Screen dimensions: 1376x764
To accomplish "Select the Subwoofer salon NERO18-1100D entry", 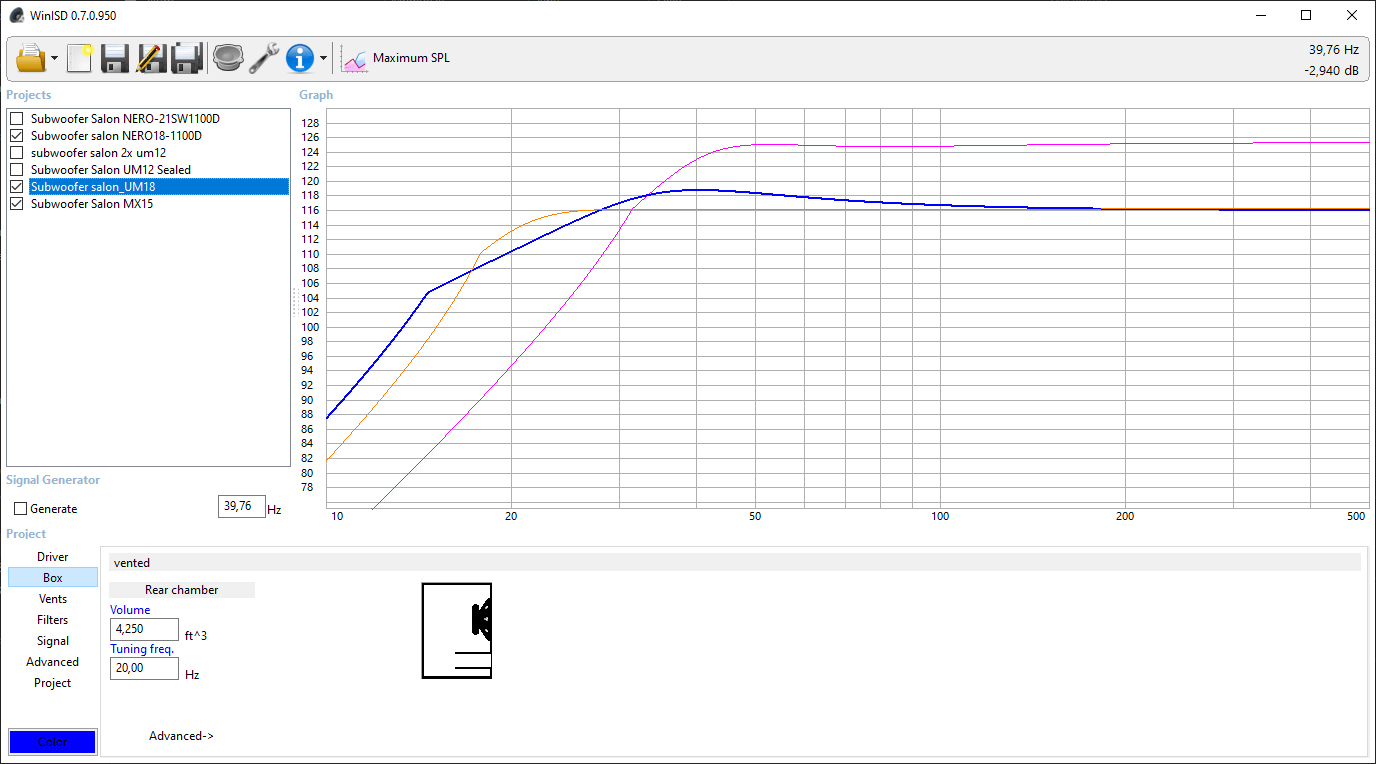I will point(116,136).
